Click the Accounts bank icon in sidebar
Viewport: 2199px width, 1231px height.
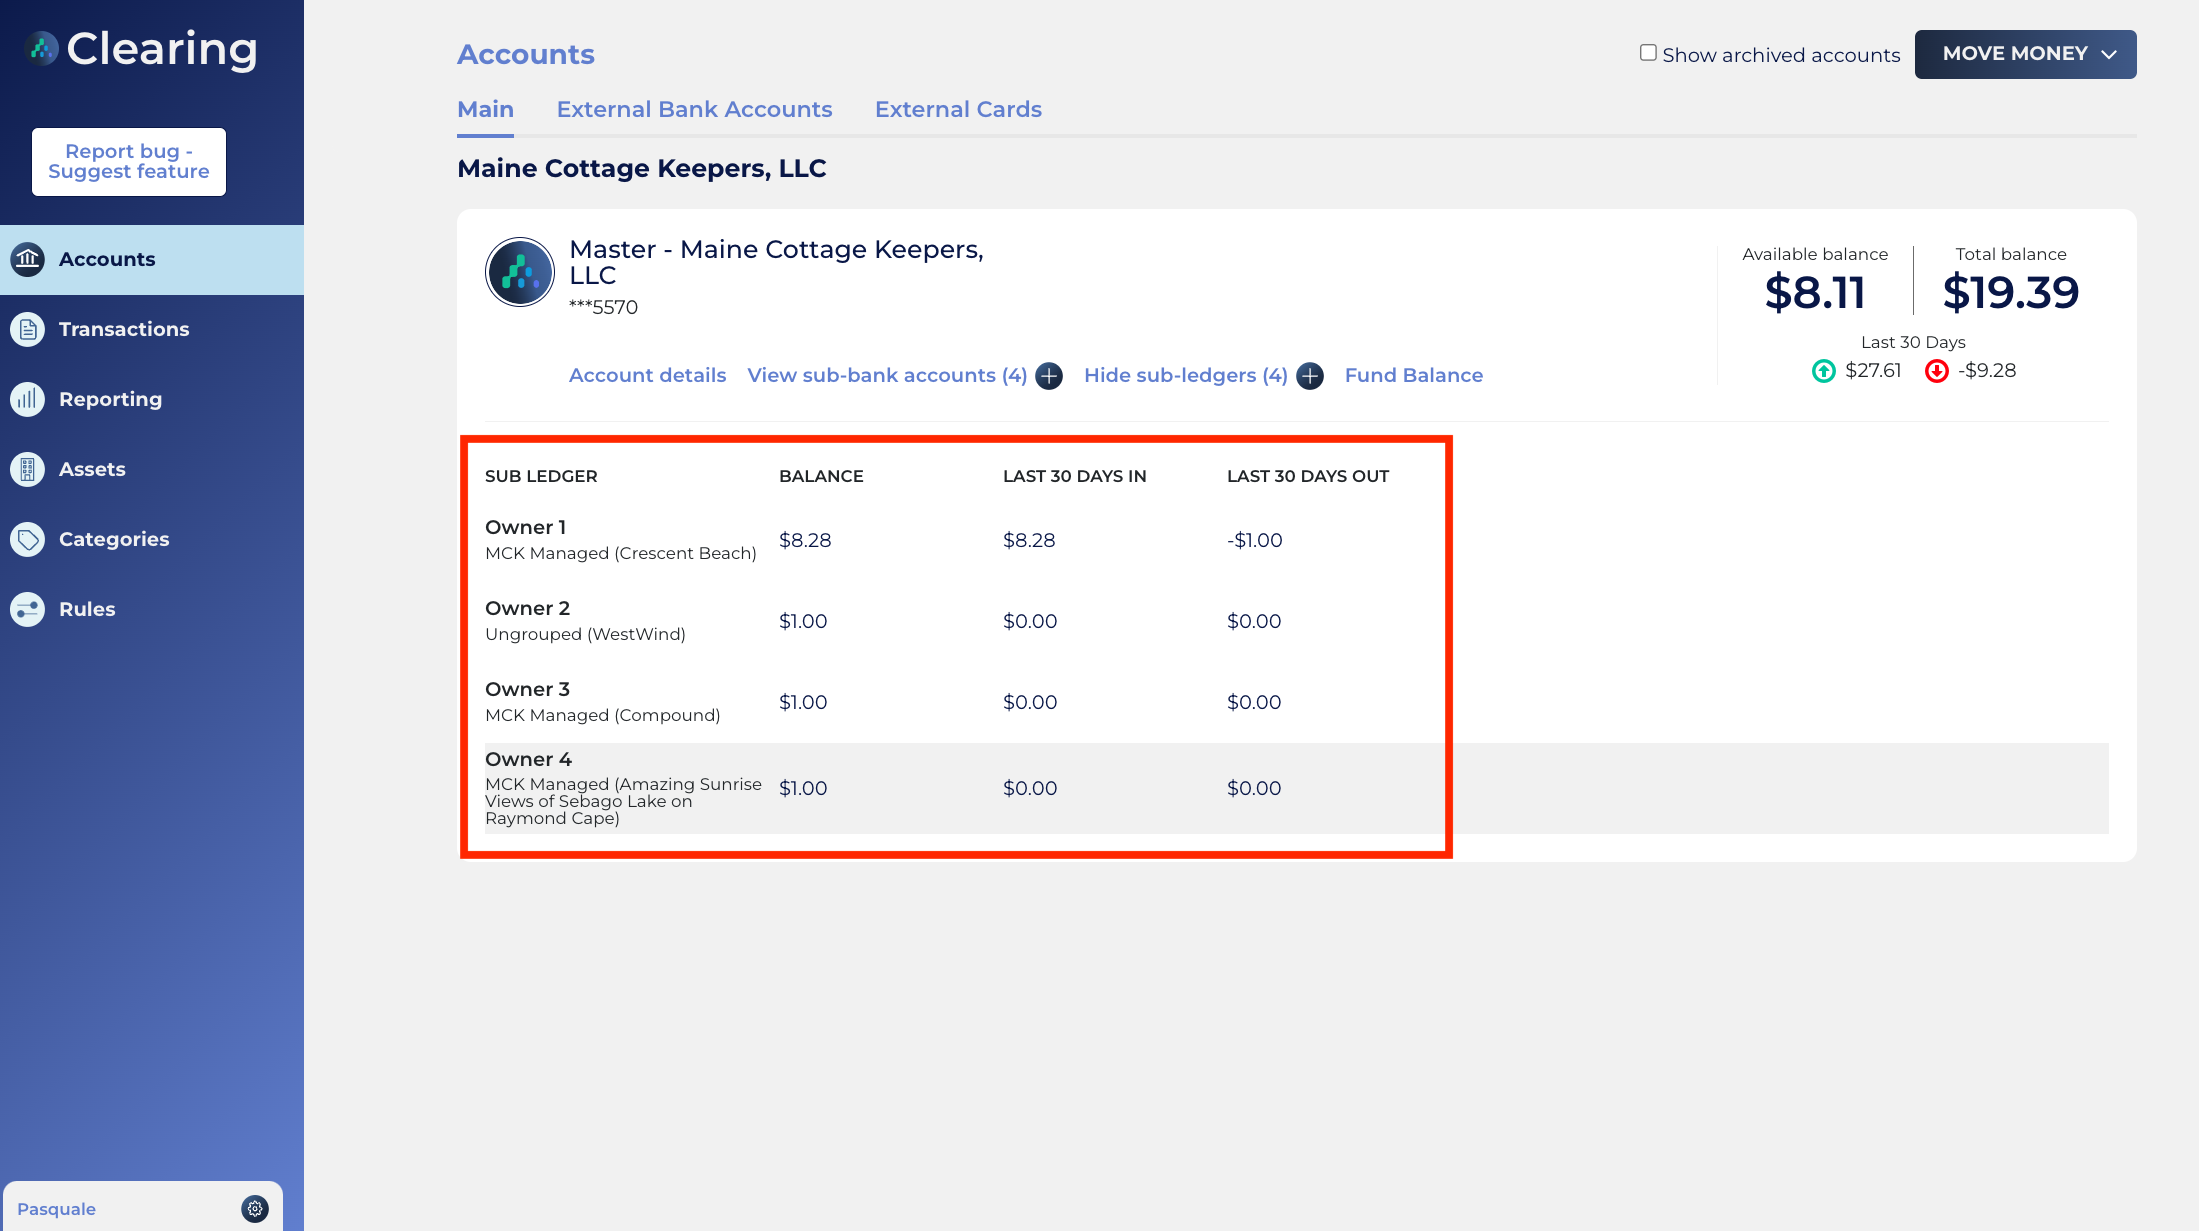tap(28, 260)
